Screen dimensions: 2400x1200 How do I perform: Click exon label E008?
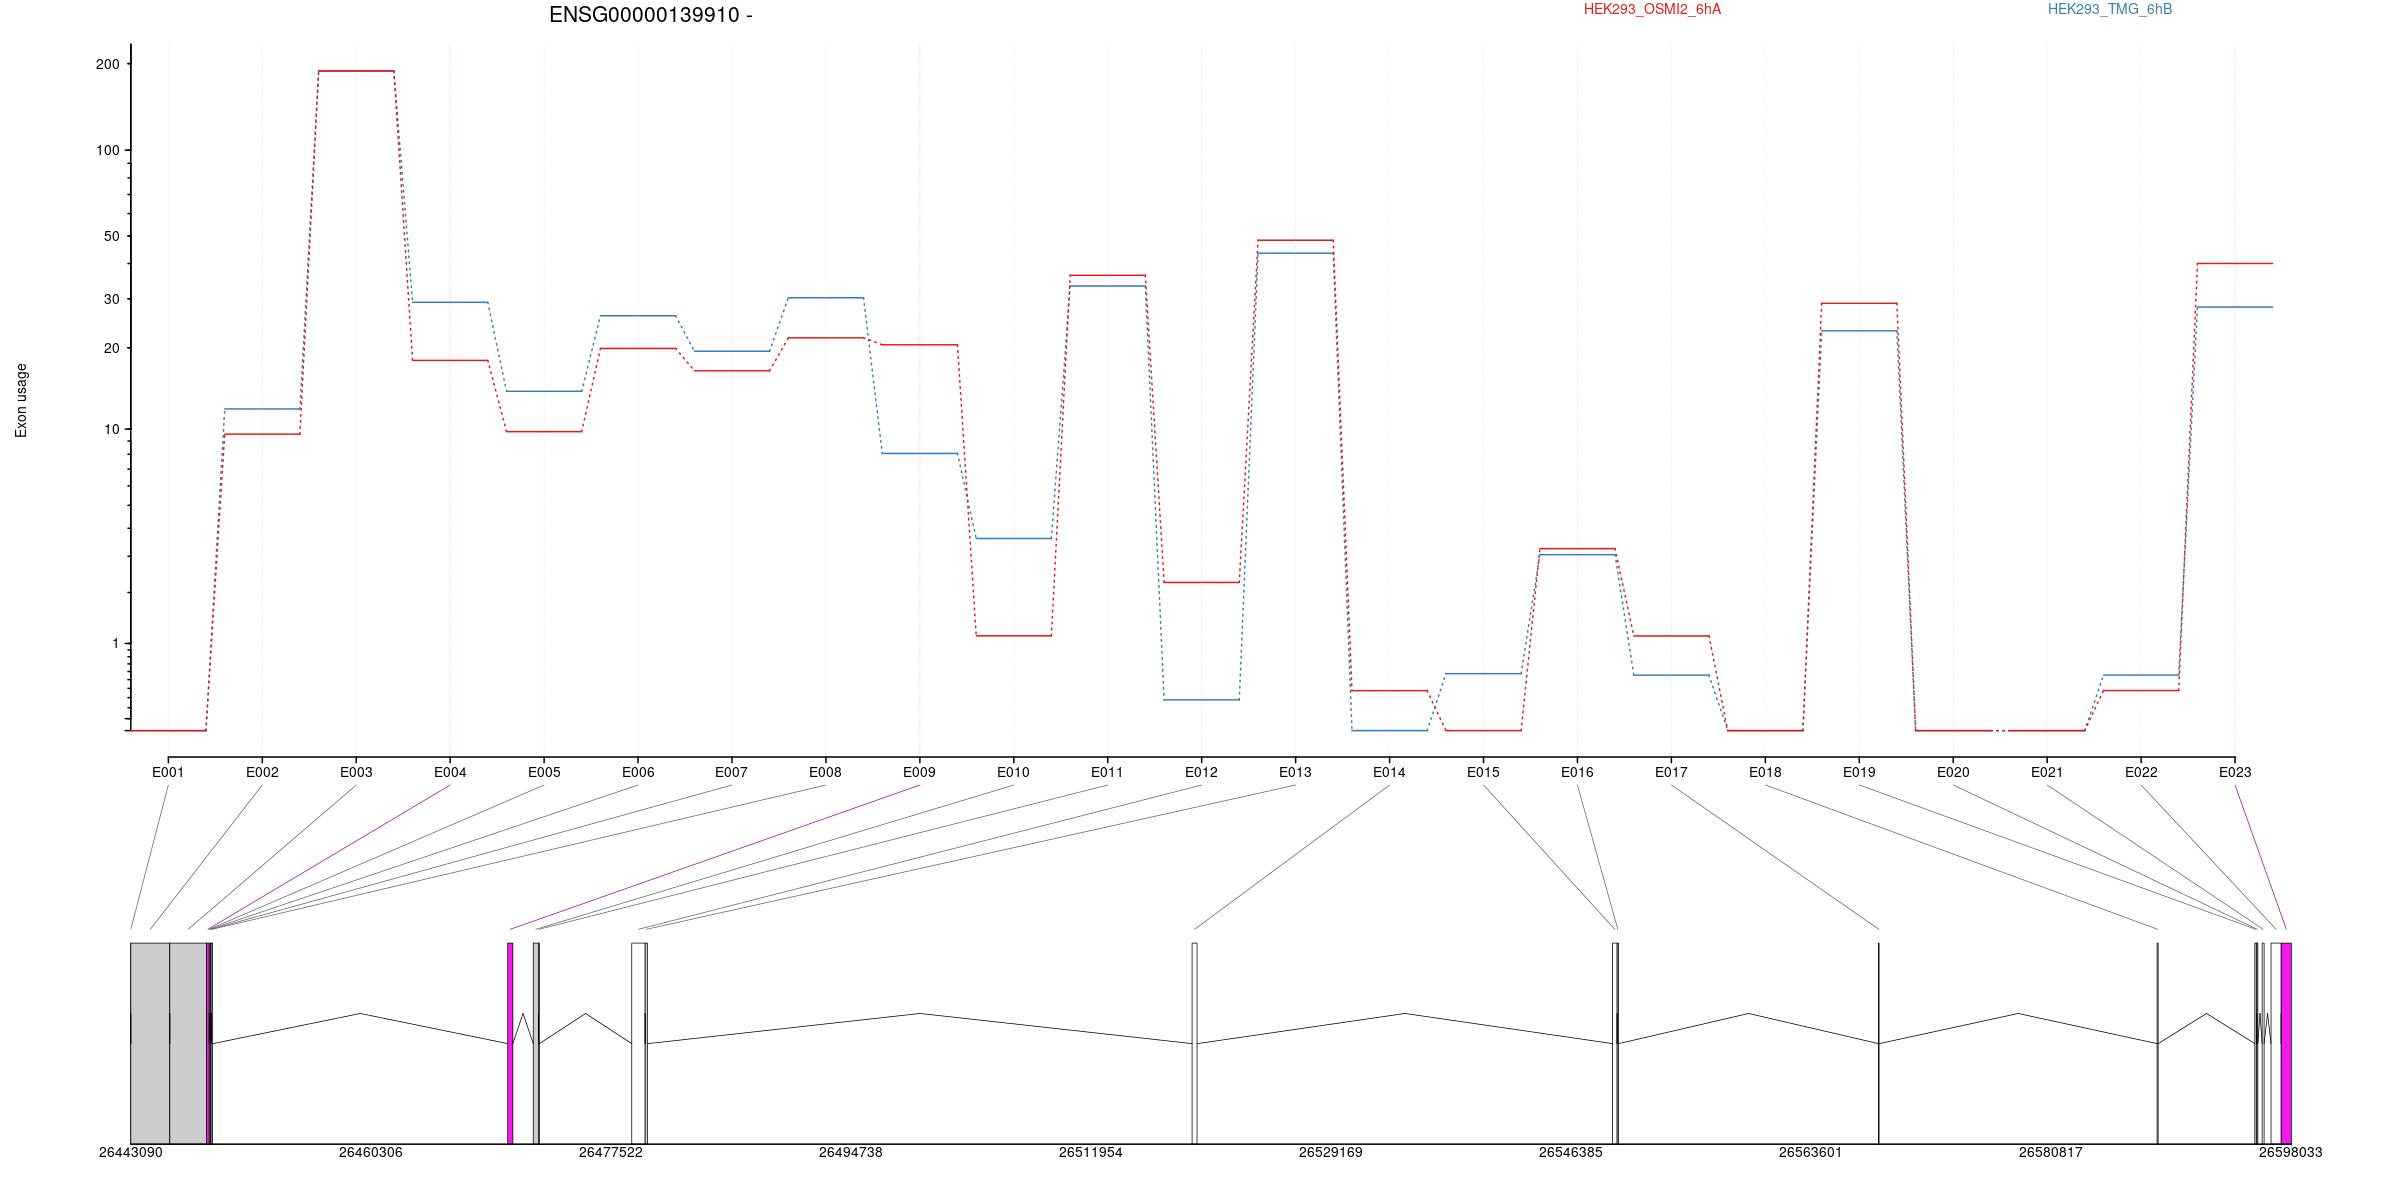(x=825, y=772)
